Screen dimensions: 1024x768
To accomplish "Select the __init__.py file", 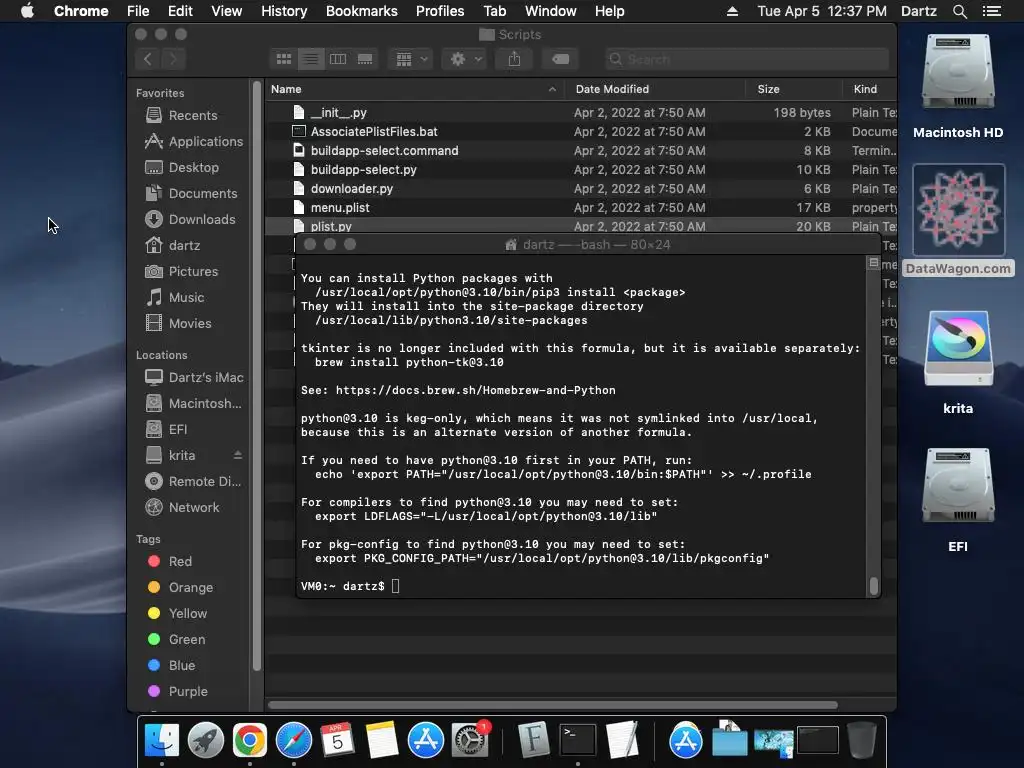I will point(581,113).
